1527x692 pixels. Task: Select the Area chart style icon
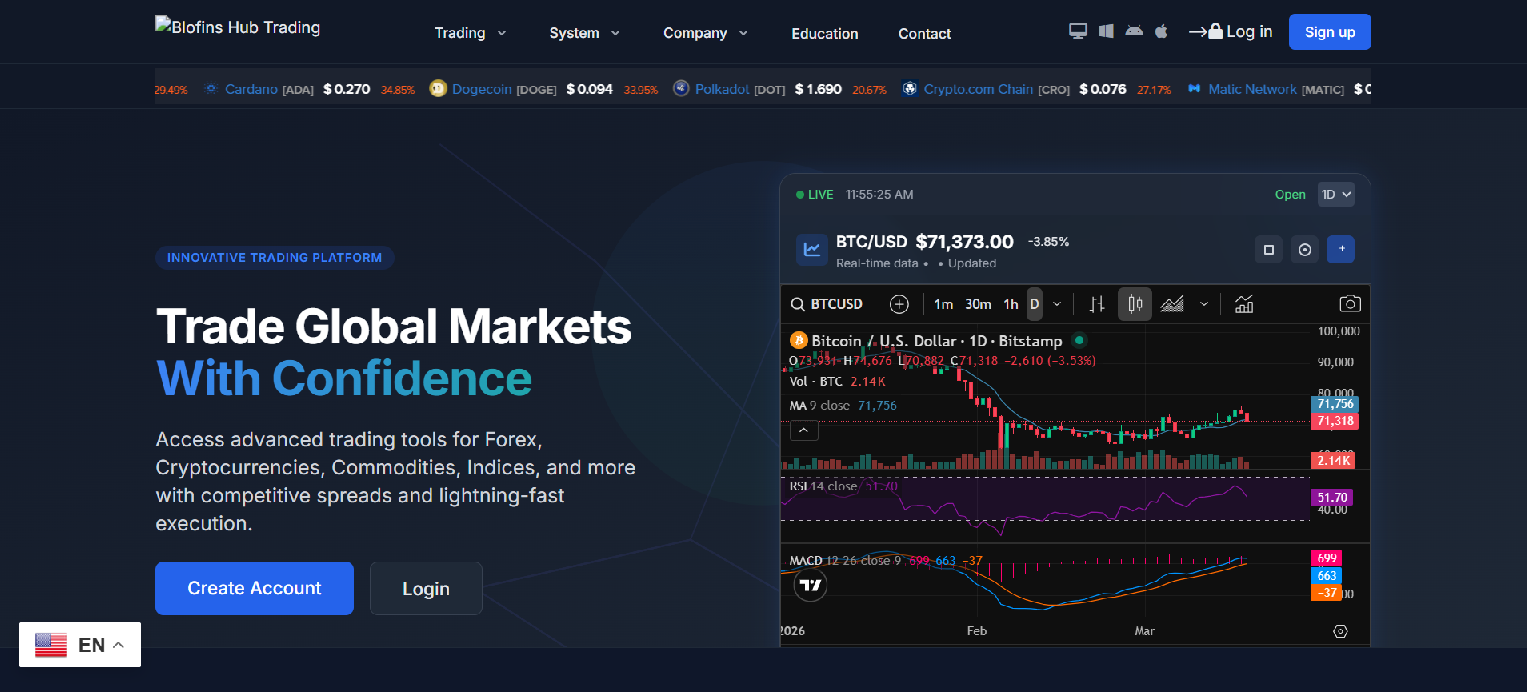point(1172,304)
